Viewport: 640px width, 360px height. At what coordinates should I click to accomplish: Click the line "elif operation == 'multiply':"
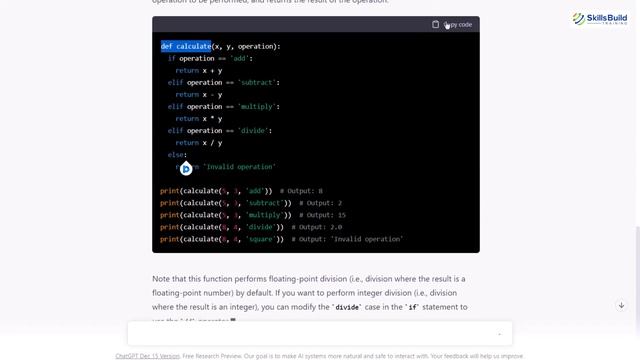click(x=224, y=107)
